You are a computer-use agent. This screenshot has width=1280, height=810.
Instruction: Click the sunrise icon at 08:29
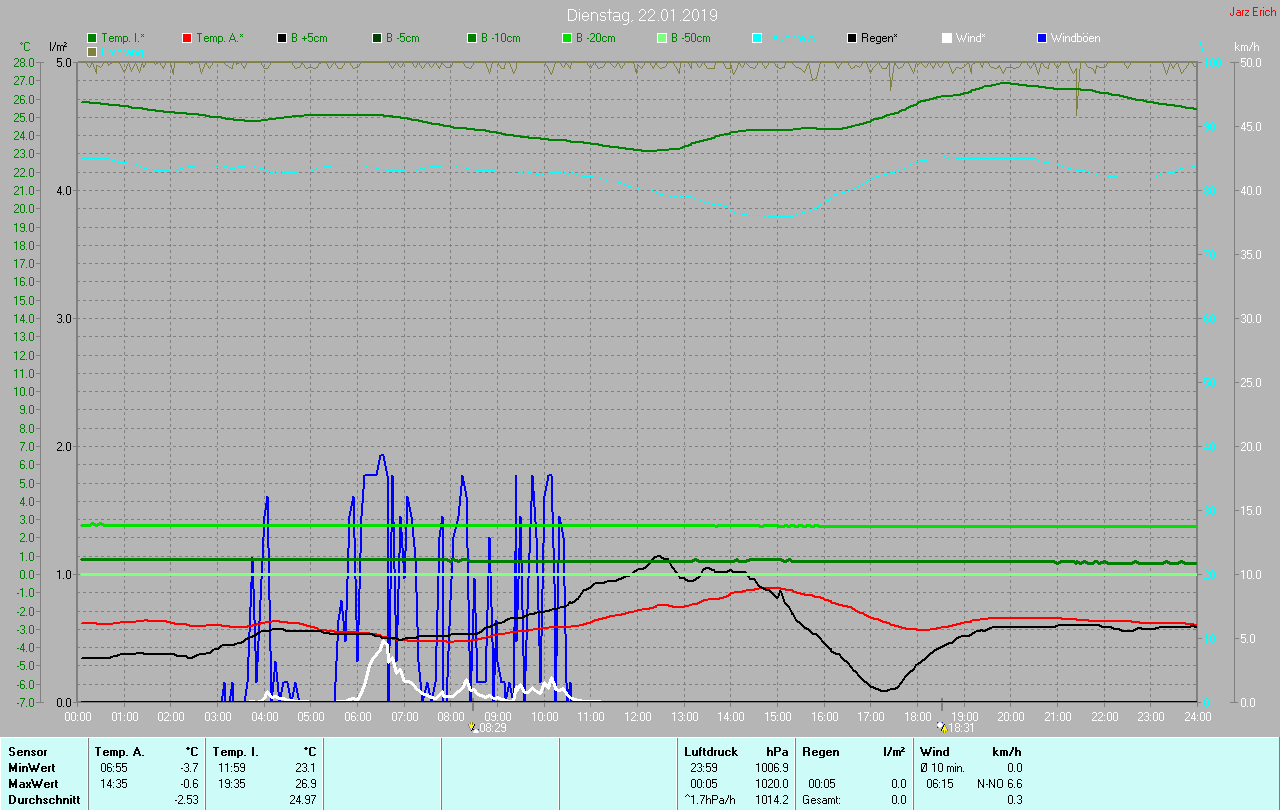[x=473, y=728]
